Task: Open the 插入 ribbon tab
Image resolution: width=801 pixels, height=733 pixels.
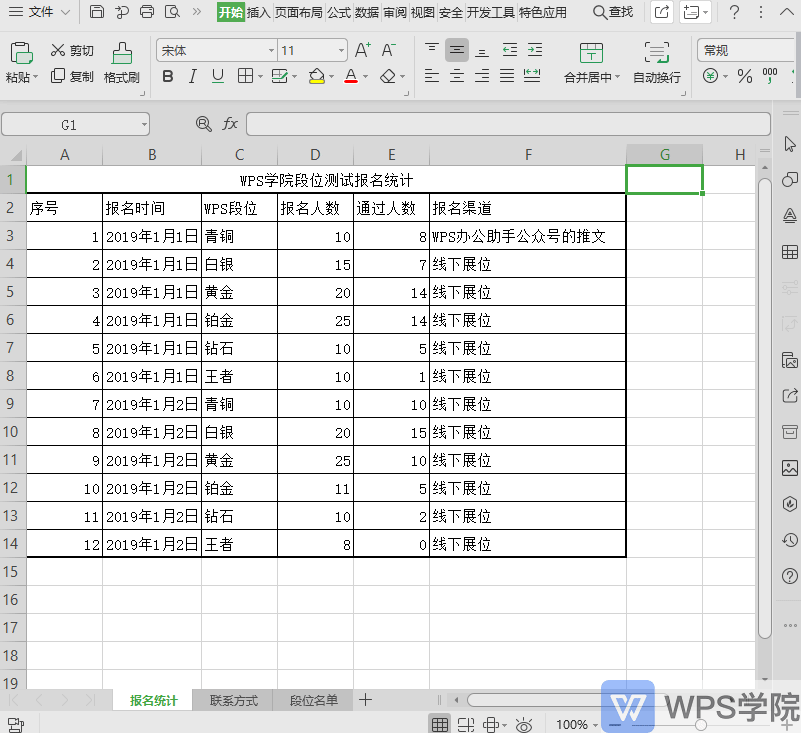Action: pyautogui.click(x=258, y=12)
